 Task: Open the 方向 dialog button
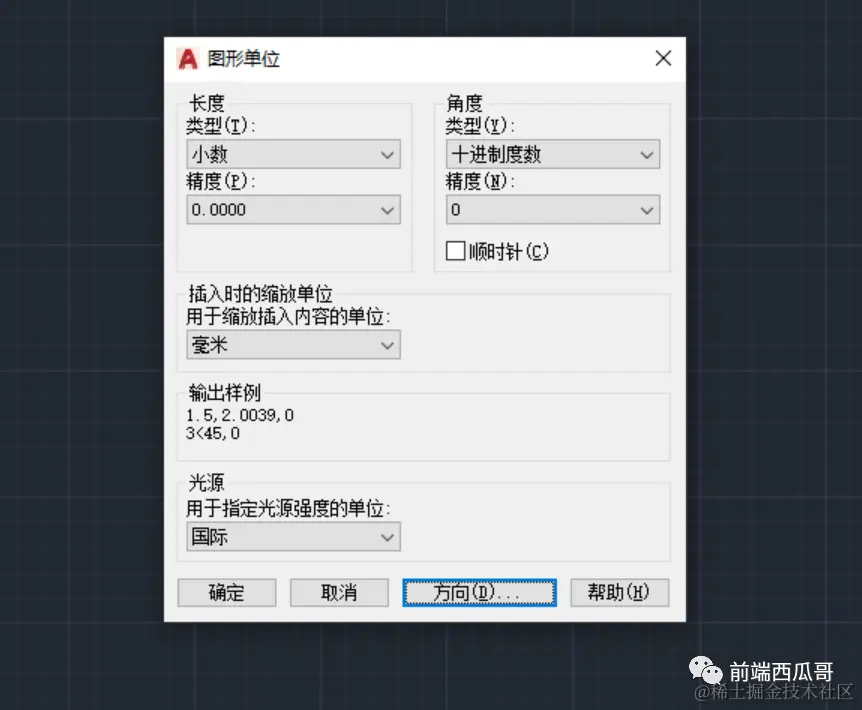pyautogui.click(x=479, y=592)
